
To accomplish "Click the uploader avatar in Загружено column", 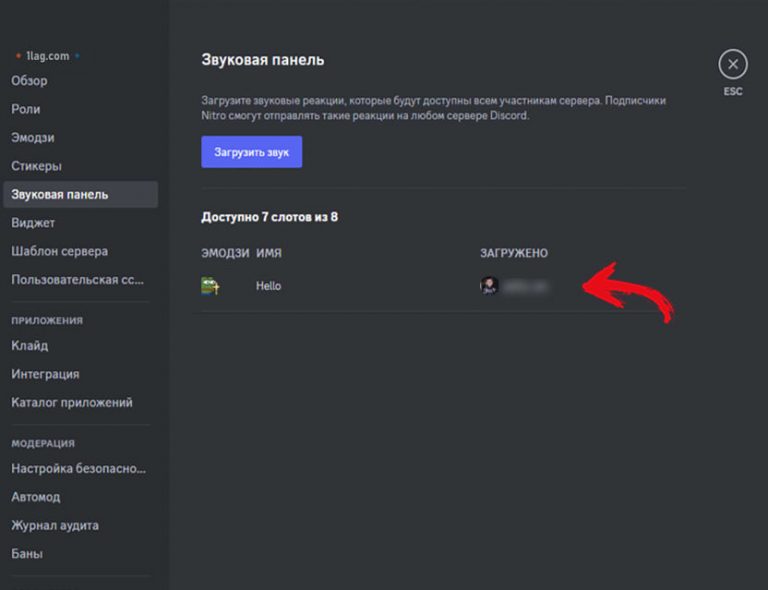I will pyautogui.click(x=489, y=286).
